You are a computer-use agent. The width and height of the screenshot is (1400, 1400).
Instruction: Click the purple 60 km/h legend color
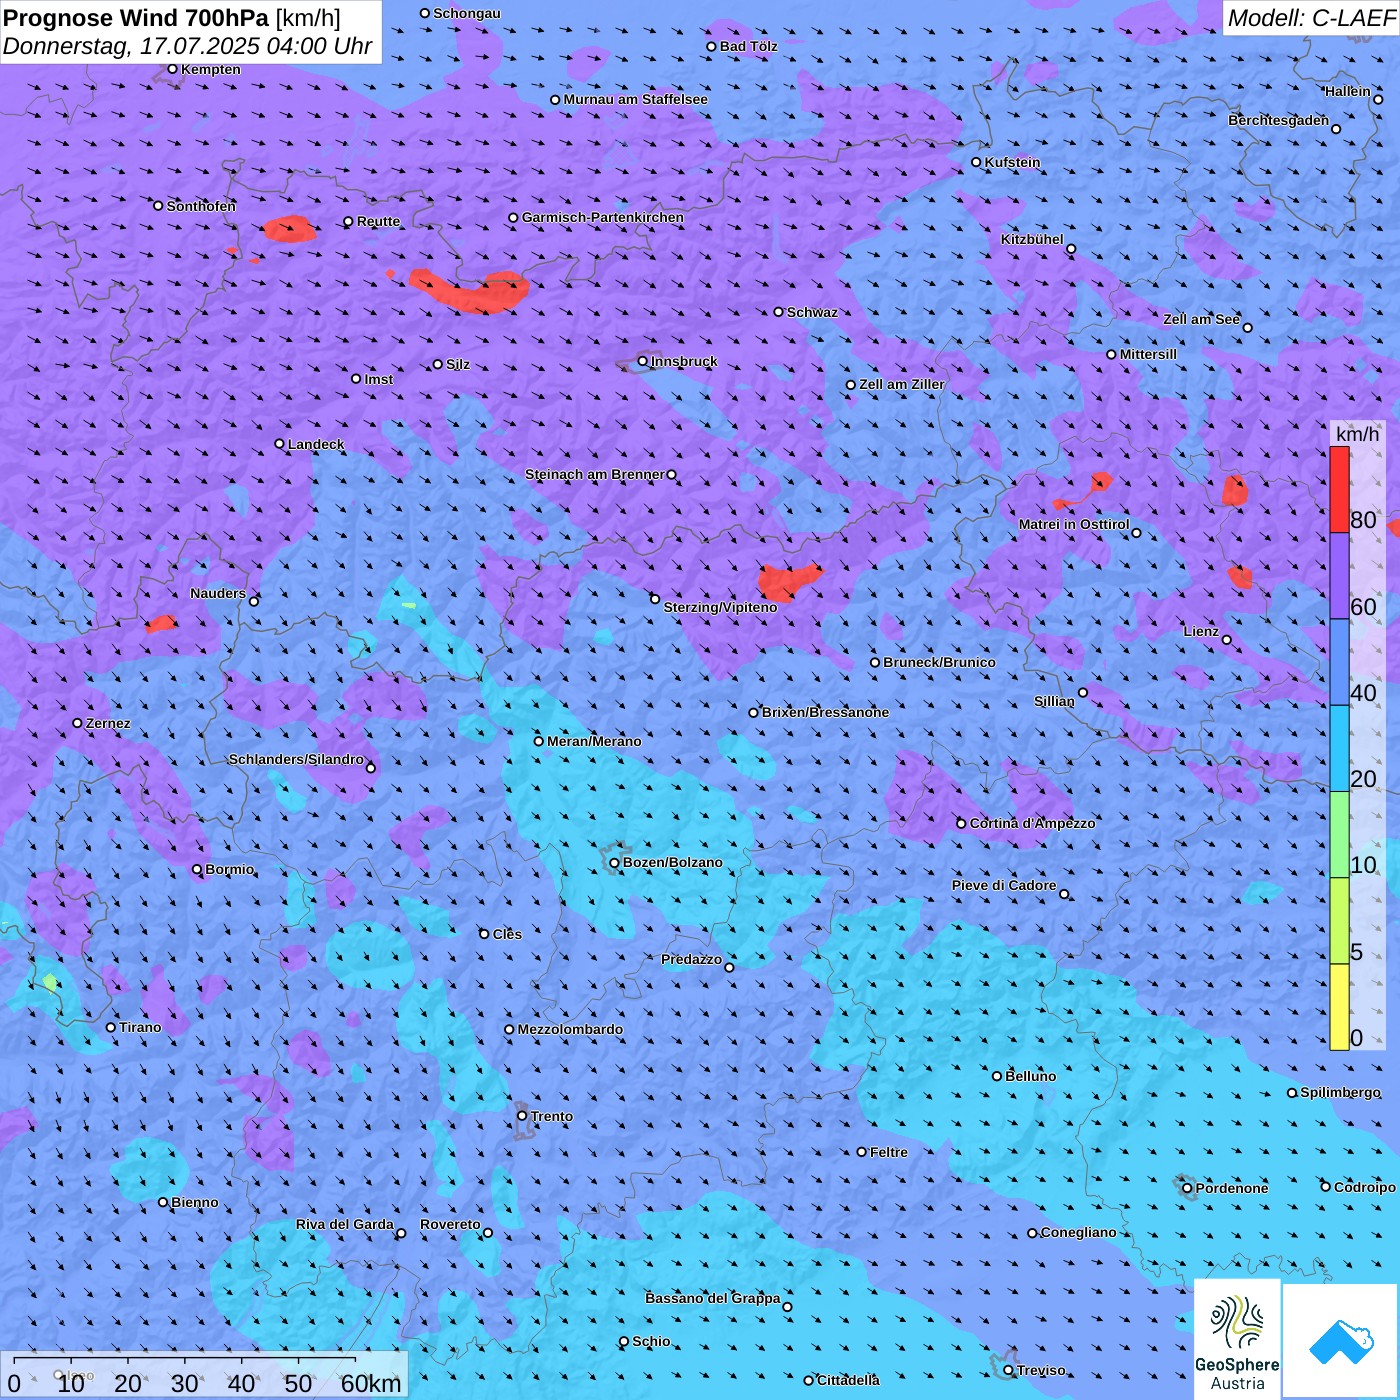[1339, 576]
